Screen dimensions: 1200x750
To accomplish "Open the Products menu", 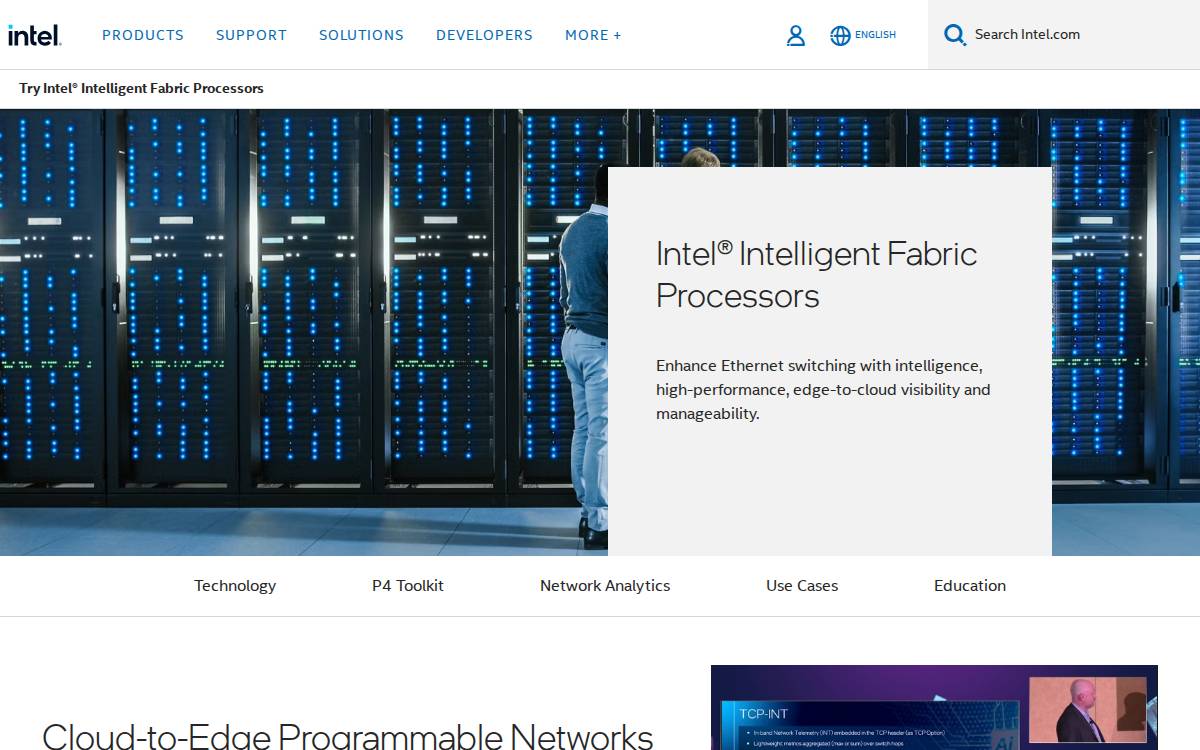I will (x=143, y=35).
